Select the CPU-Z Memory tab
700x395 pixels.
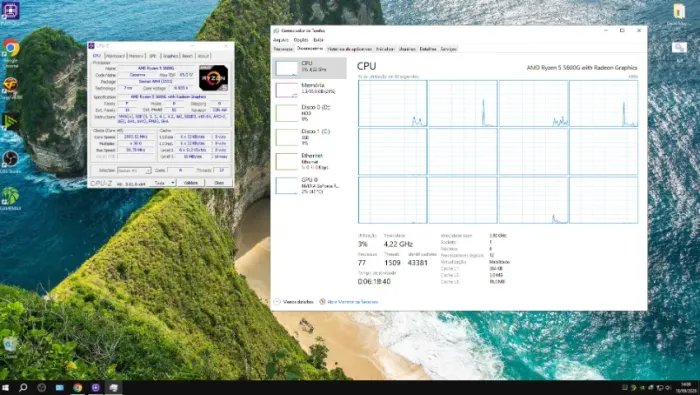[x=136, y=56]
